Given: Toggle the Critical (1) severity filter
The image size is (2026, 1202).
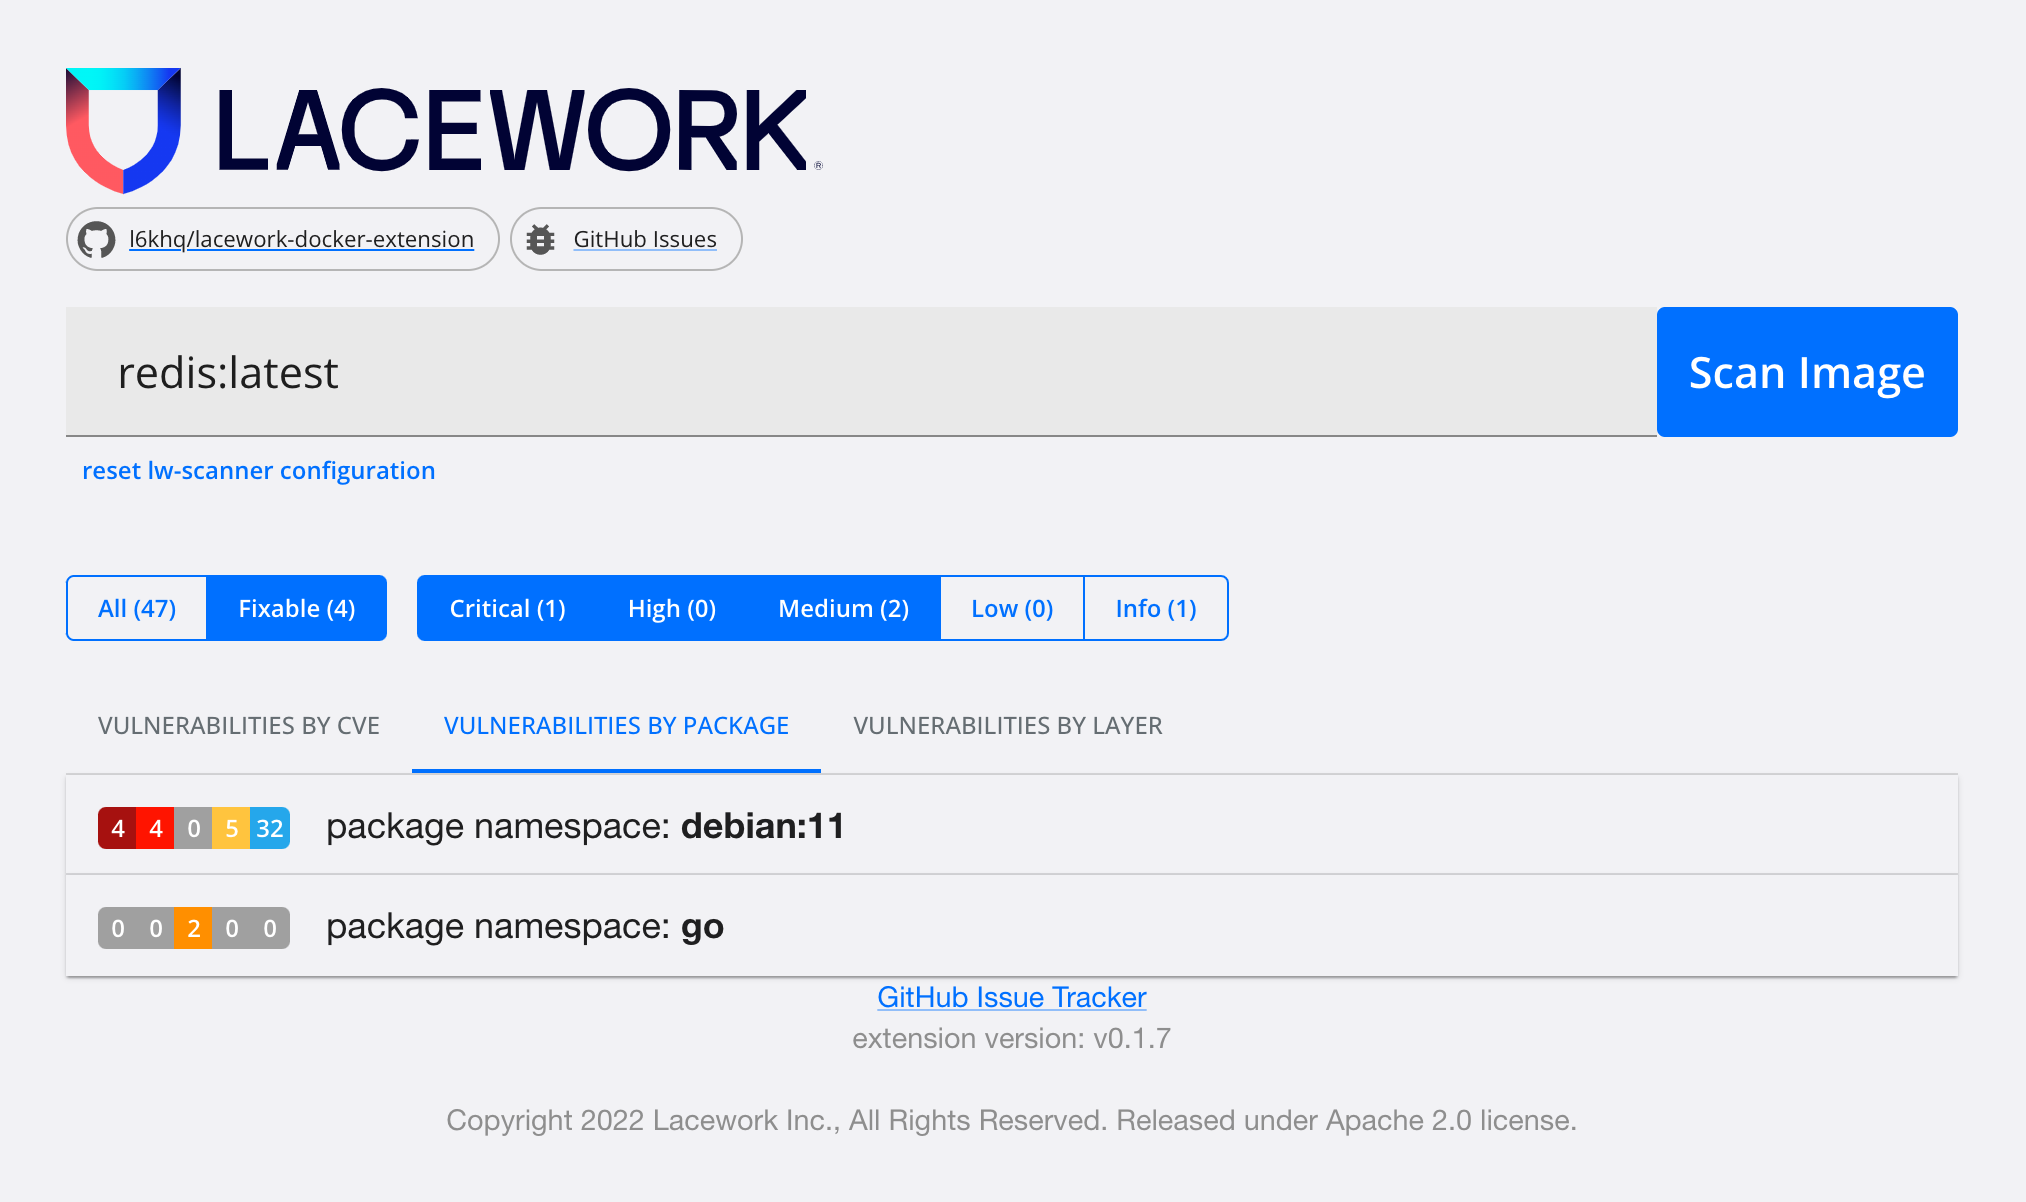Looking at the screenshot, I should click(507, 608).
